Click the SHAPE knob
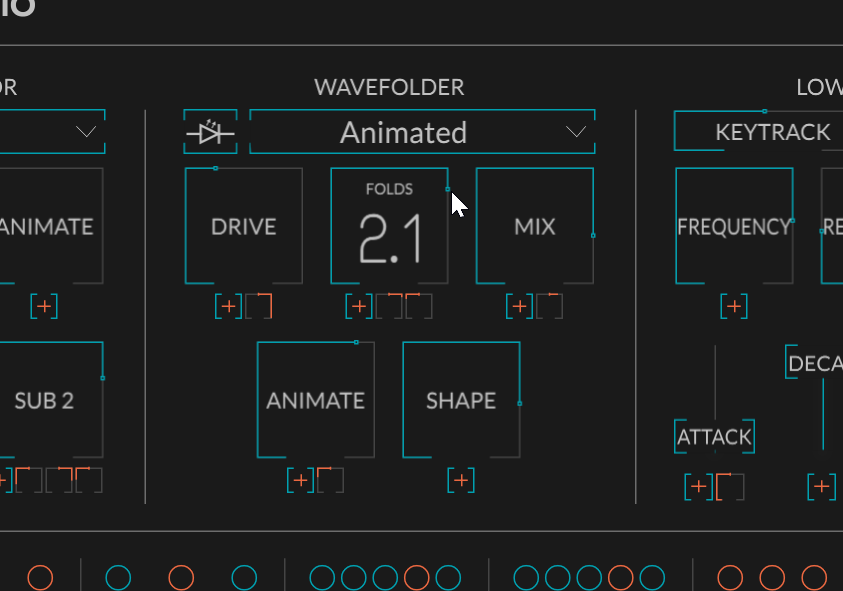 [x=461, y=400]
